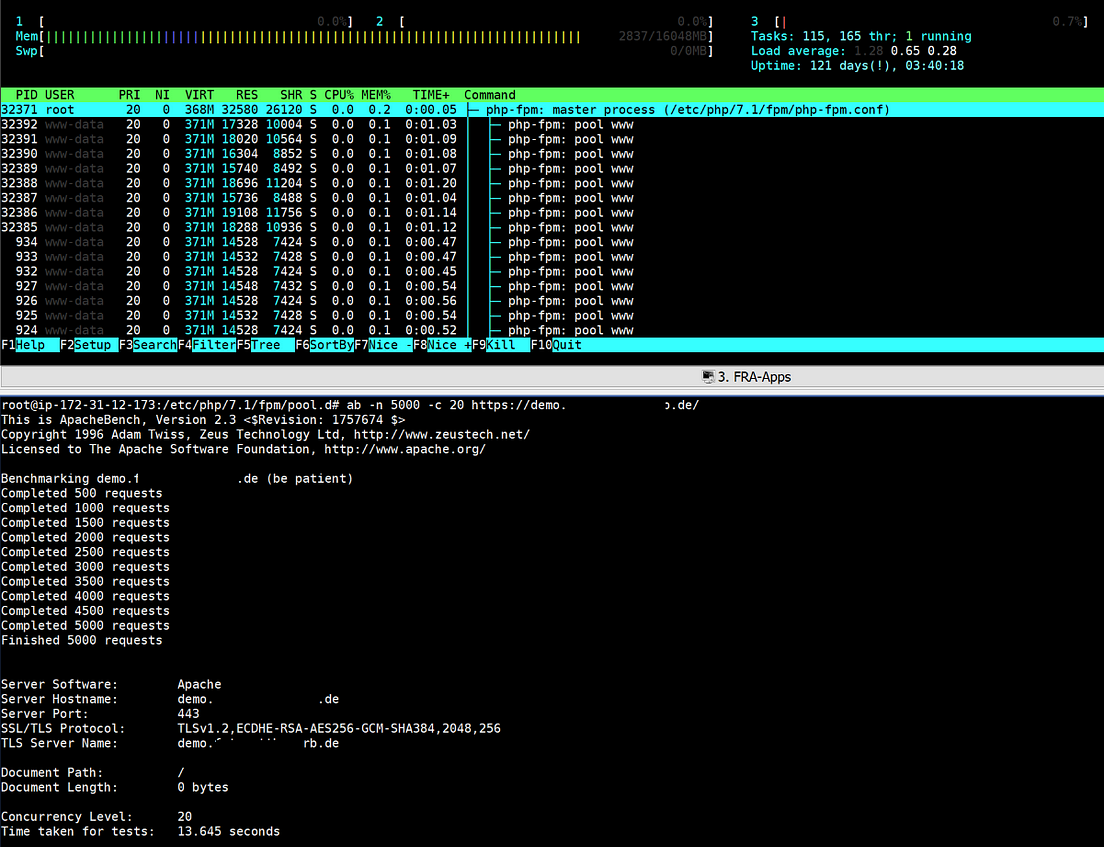This screenshot has width=1104, height=847.
Task: Sort by the MEM% column header
Action: pyautogui.click(x=376, y=95)
